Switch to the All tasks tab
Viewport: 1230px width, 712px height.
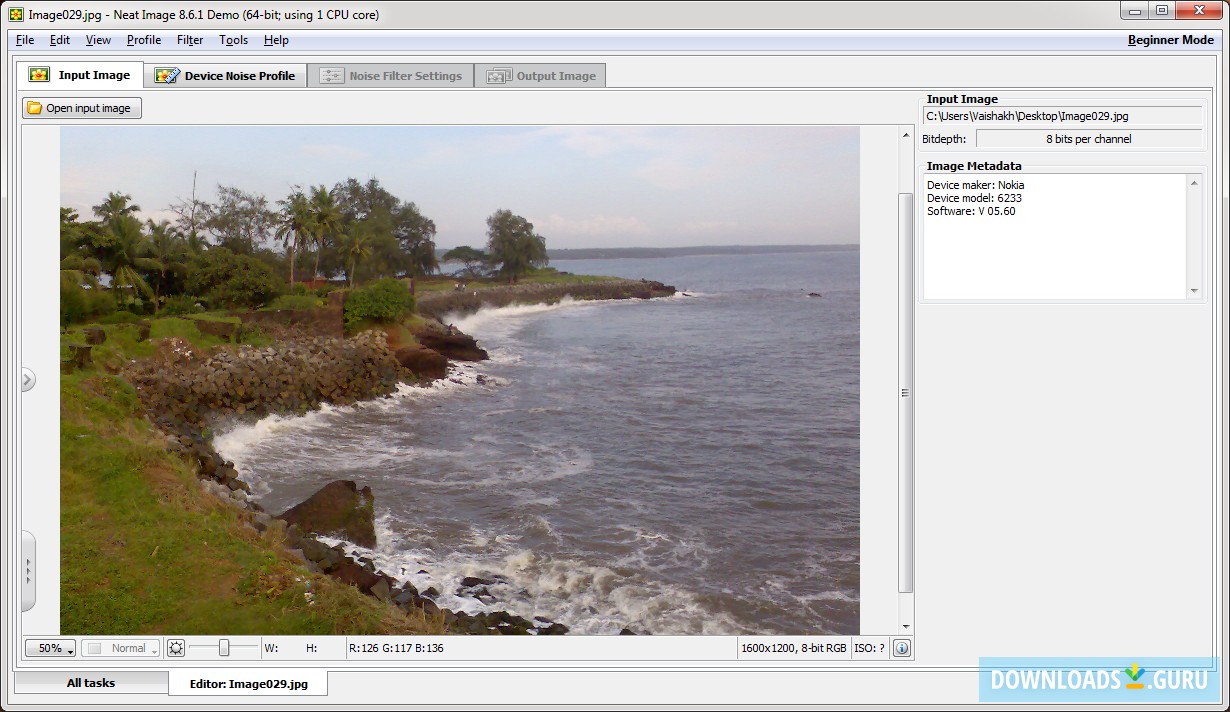tap(91, 683)
